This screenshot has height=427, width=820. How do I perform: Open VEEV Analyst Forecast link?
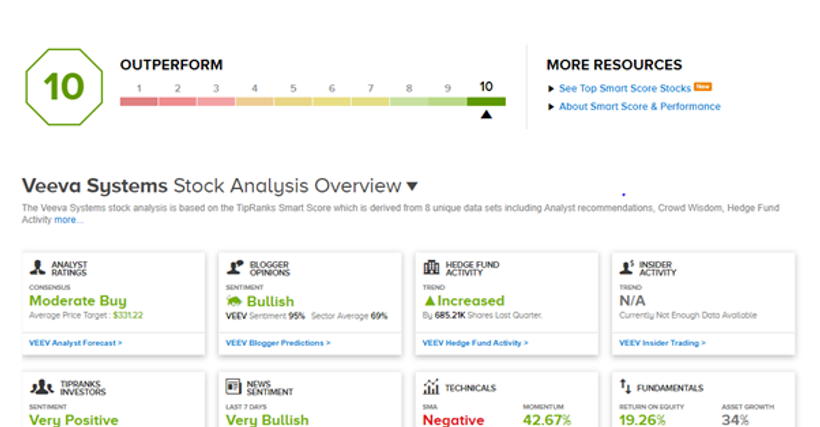tap(76, 342)
